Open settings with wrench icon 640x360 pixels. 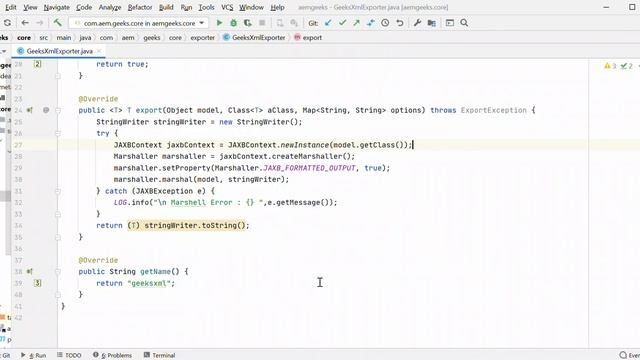click(x=417, y=23)
